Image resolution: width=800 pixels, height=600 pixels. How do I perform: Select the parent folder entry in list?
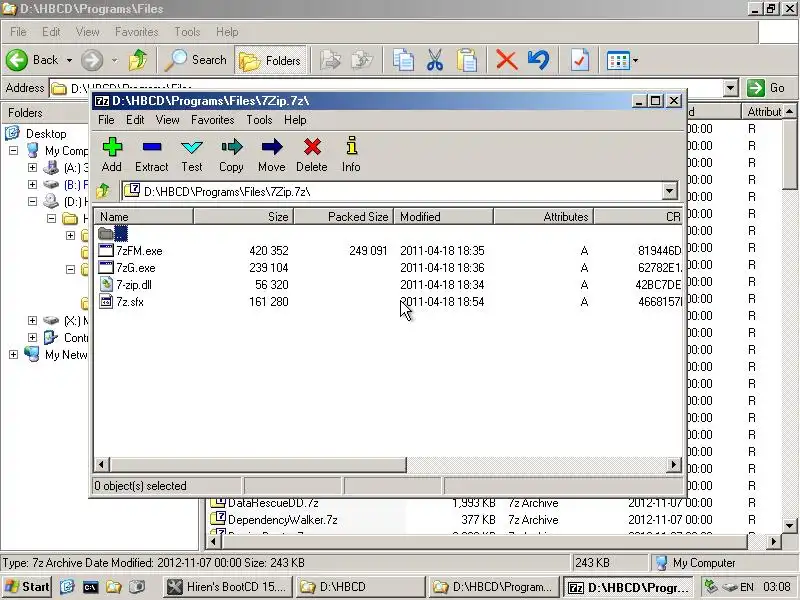113,234
